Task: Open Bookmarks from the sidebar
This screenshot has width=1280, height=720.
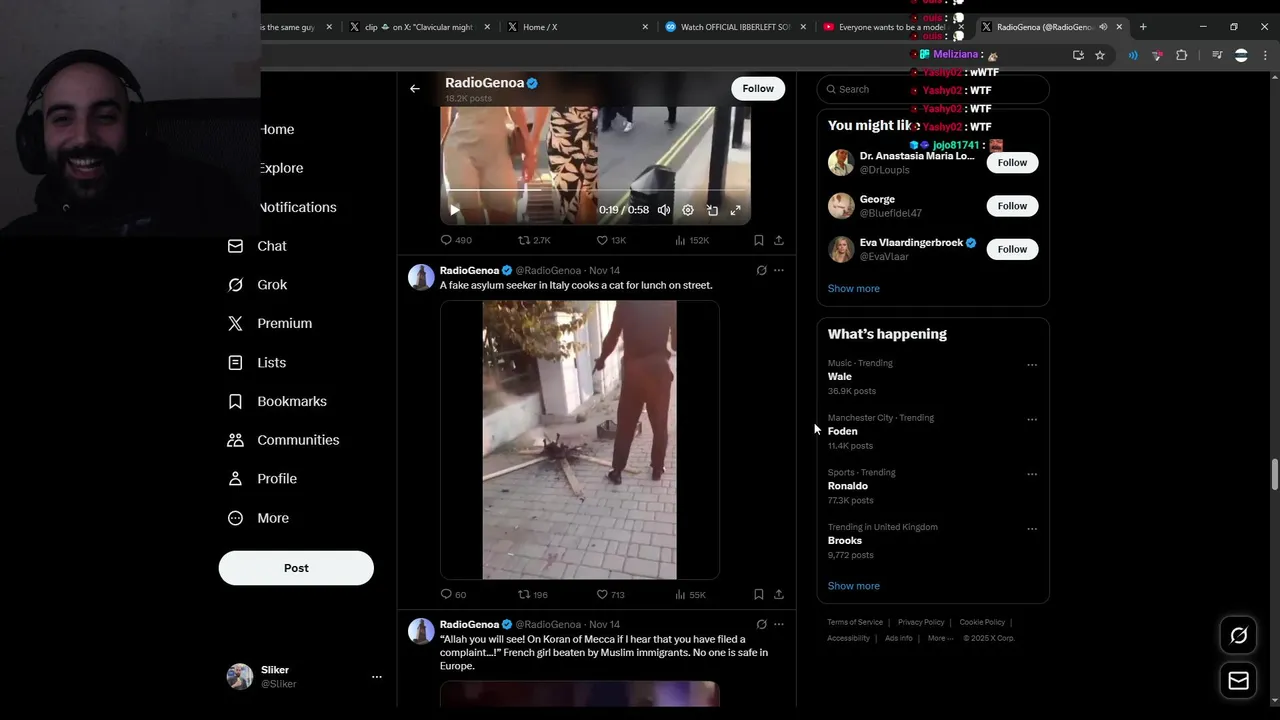Action: pyautogui.click(x=278, y=401)
